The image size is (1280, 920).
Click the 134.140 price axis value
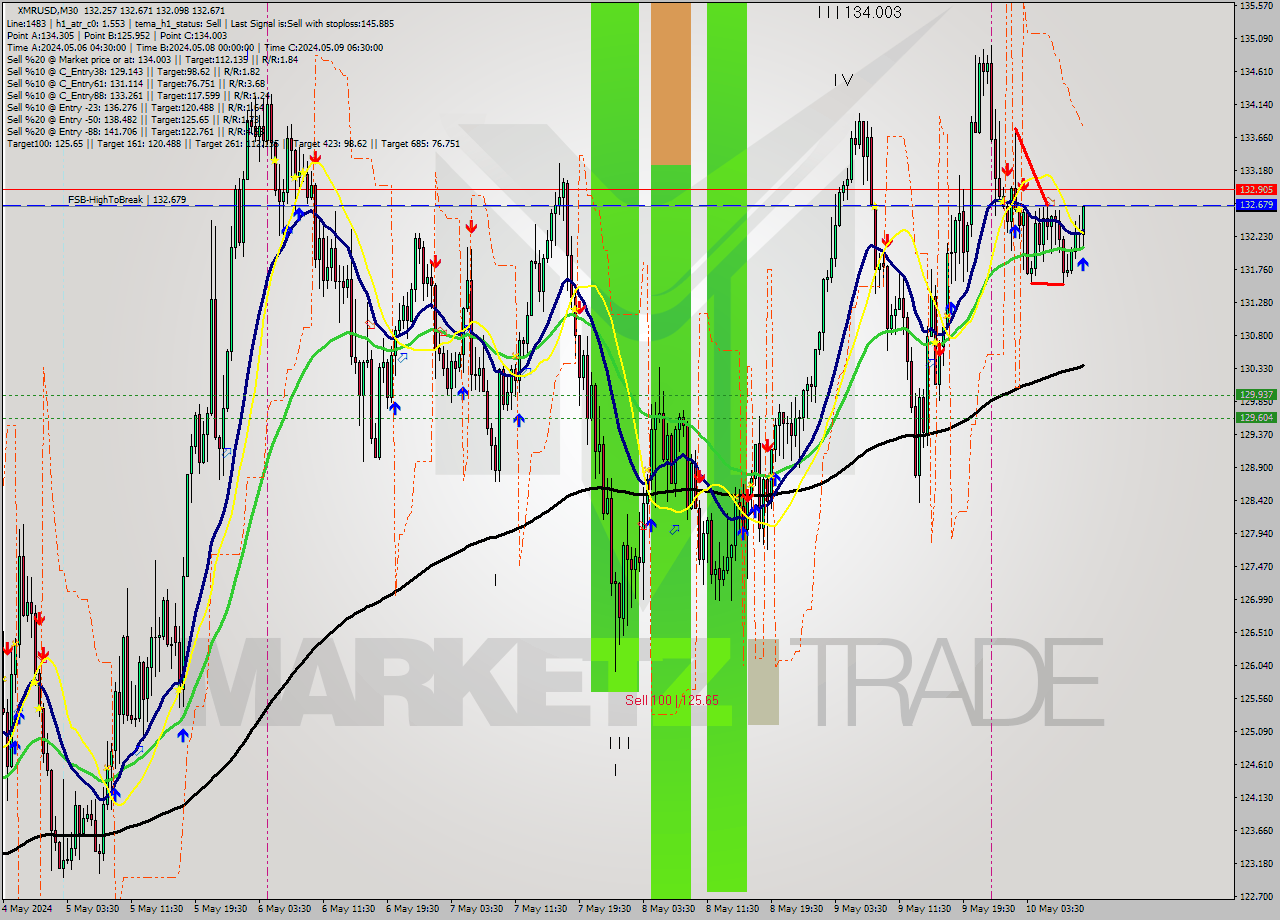(1256, 105)
